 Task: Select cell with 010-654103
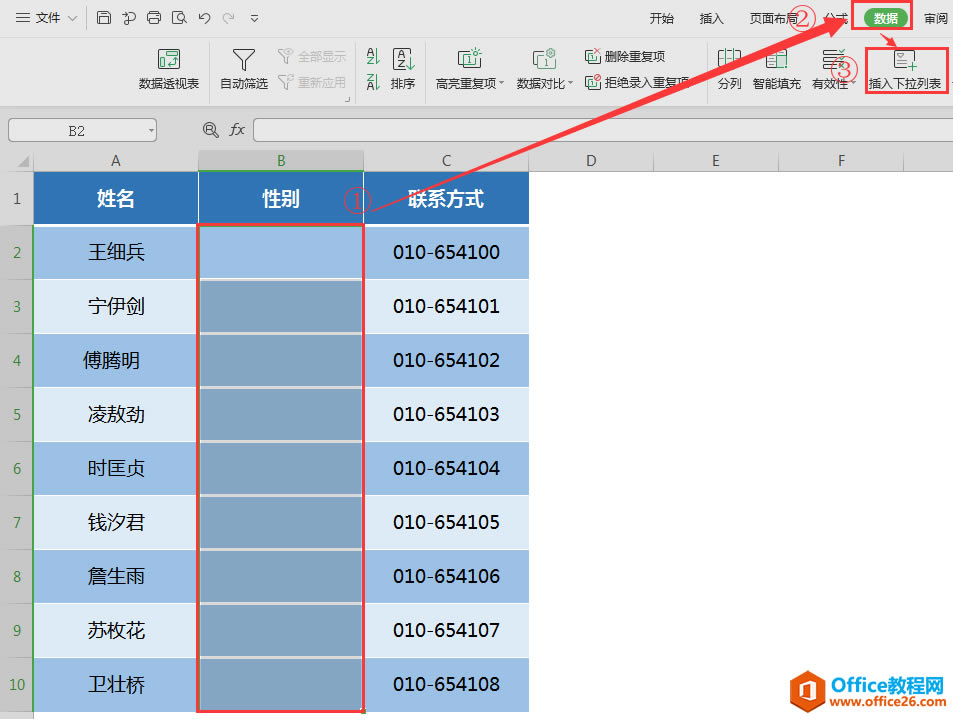[446, 415]
